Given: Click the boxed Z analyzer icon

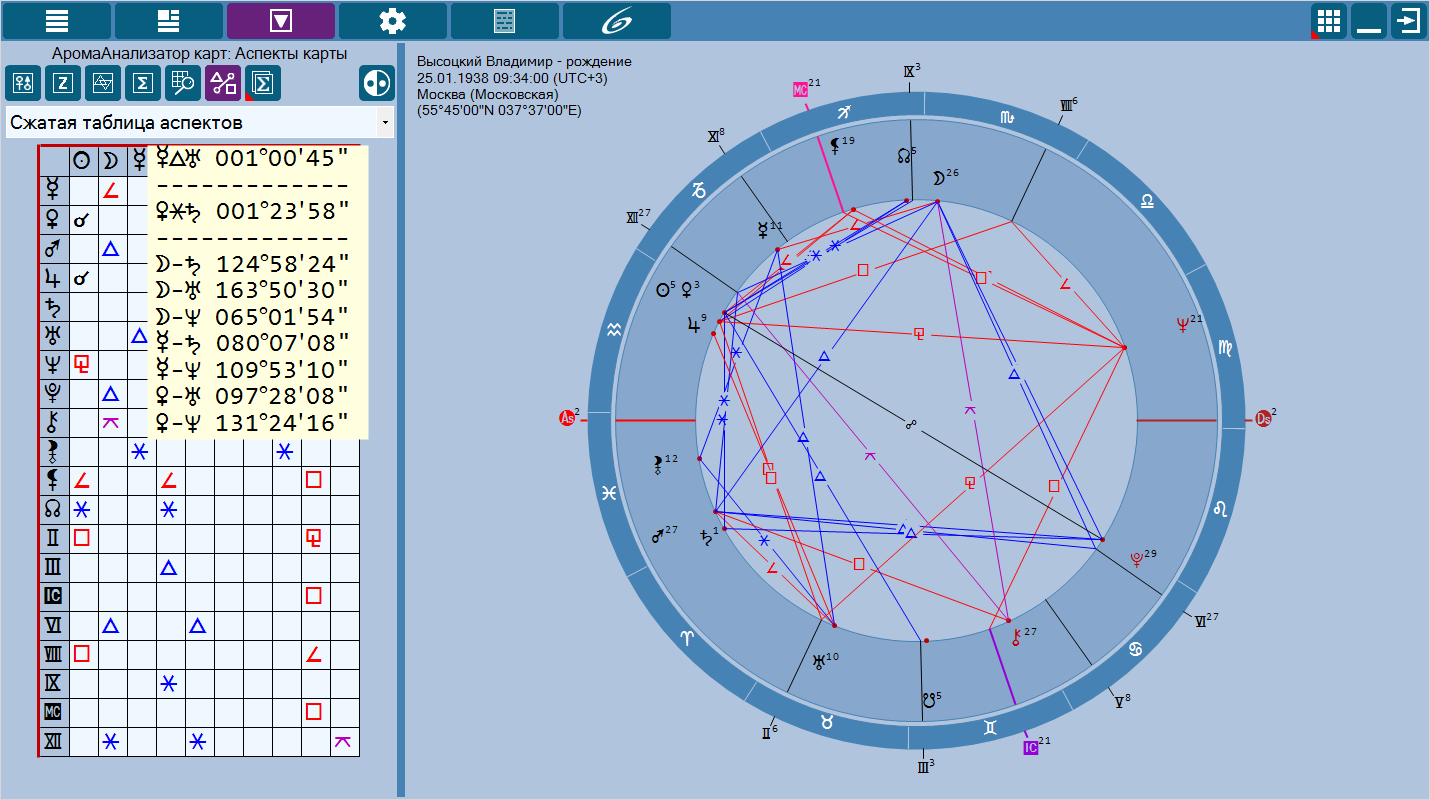Looking at the screenshot, I should coord(63,84).
